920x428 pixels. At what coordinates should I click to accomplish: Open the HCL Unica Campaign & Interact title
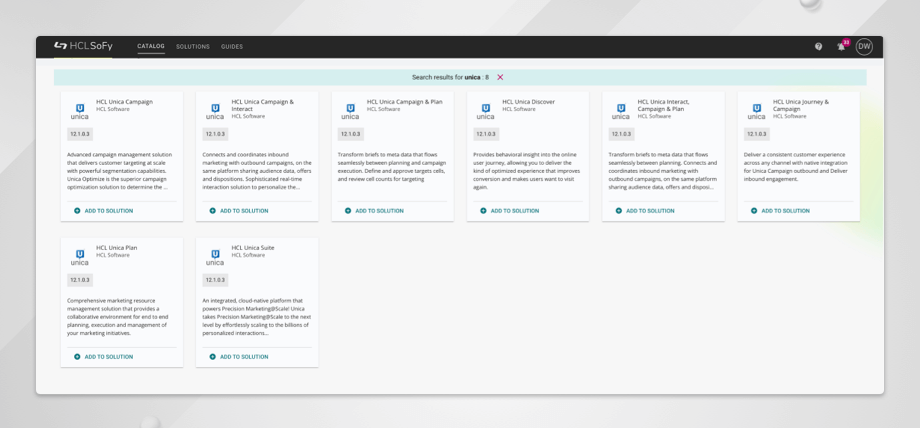pyautogui.click(x=263, y=105)
